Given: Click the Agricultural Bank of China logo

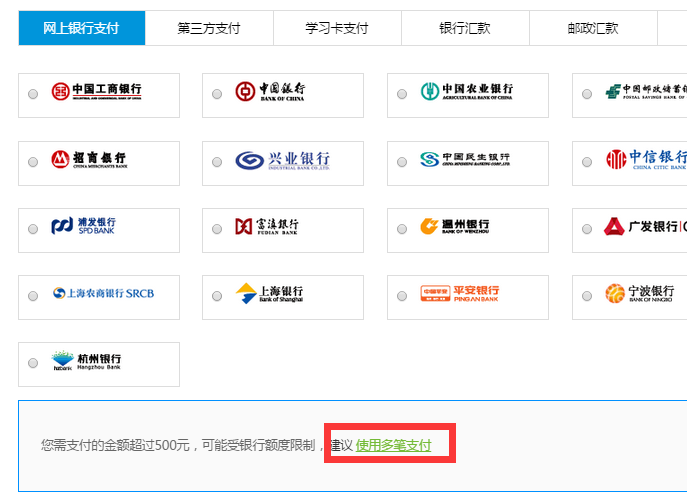Looking at the screenshot, I should click(x=466, y=92).
